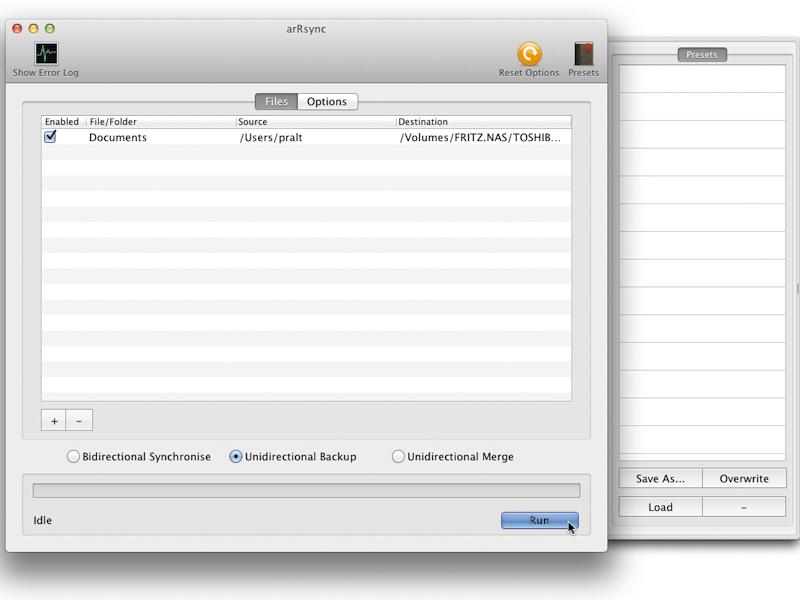800x600 pixels.
Task: Click Save As in Presets panel
Action: pyautogui.click(x=661, y=479)
